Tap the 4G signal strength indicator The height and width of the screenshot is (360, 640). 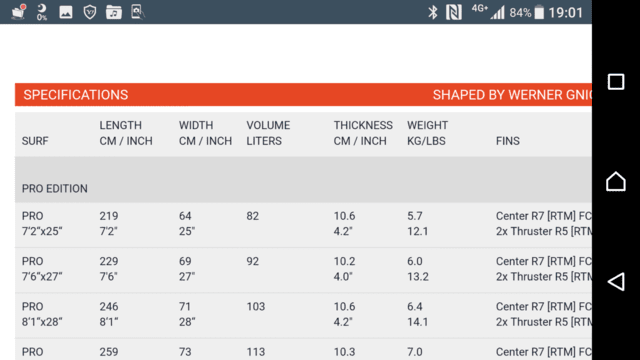[488, 12]
